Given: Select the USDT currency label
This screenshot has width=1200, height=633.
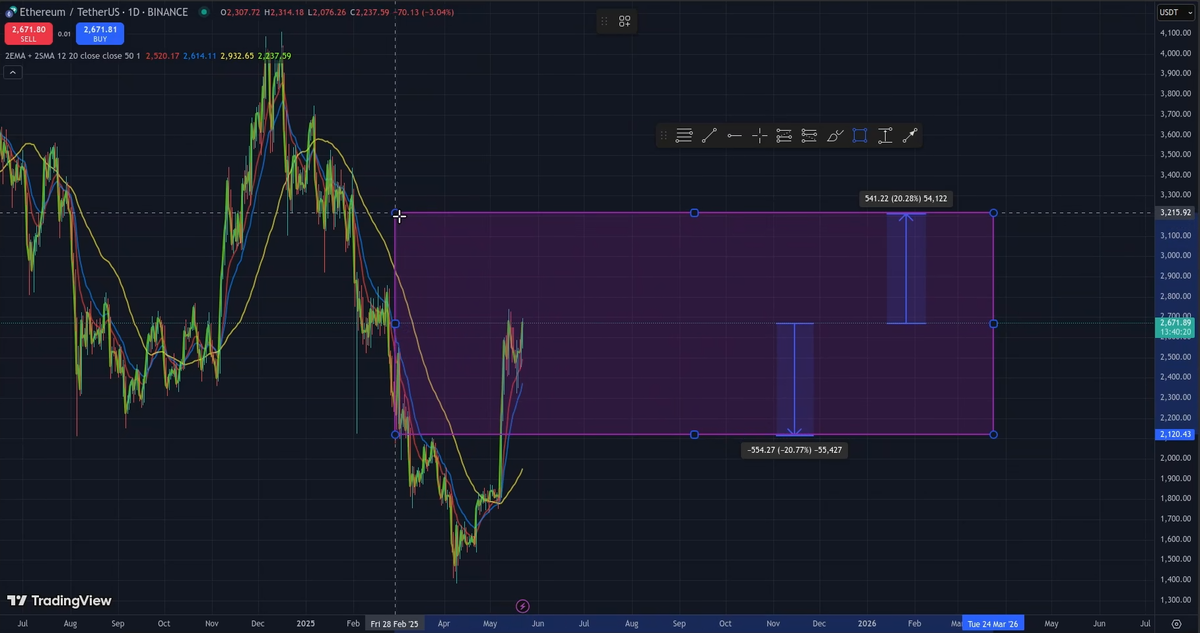Looking at the screenshot, I should [1177, 11].
